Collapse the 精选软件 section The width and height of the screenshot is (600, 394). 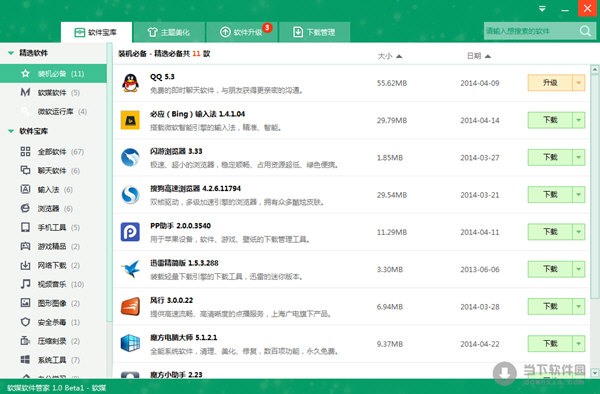point(11,53)
